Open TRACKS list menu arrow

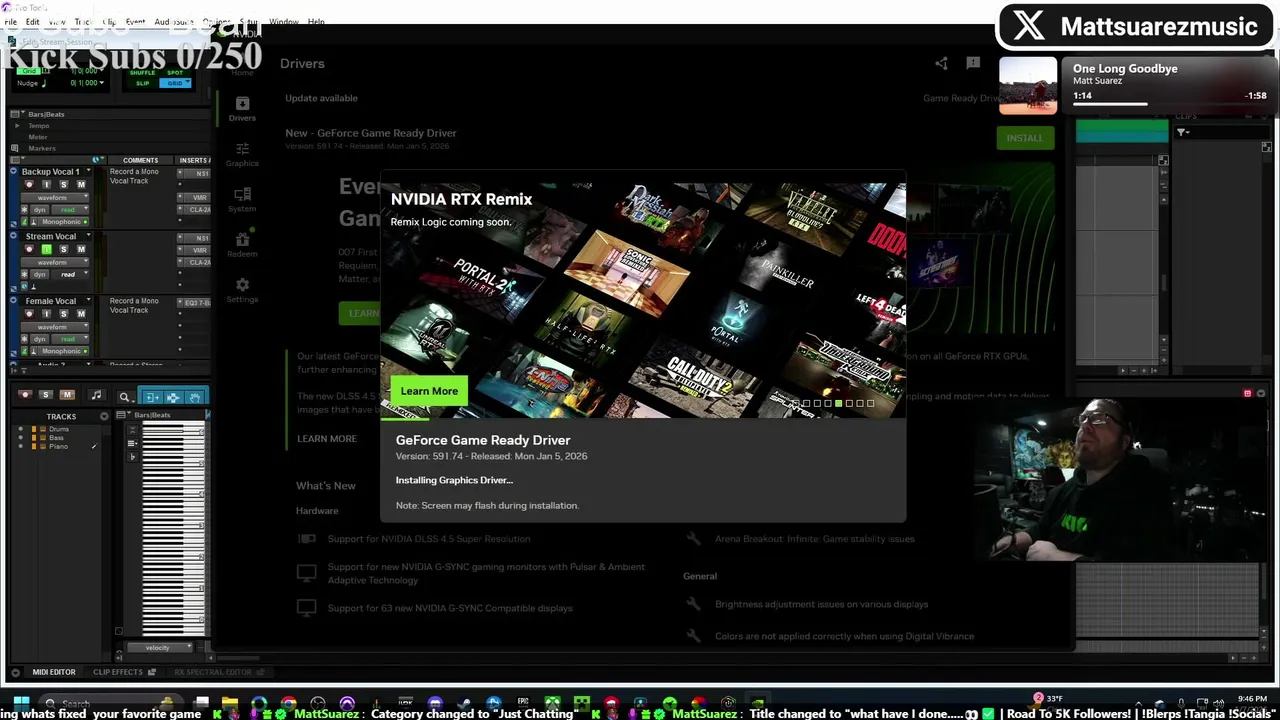[104, 416]
